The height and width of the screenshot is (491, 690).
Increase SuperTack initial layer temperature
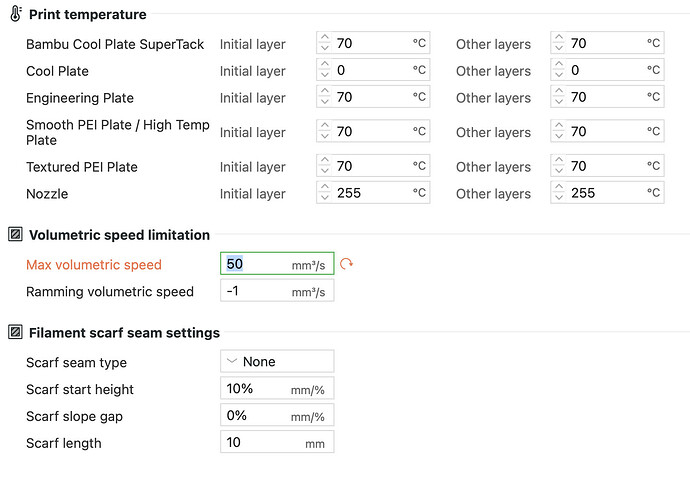point(325,38)
